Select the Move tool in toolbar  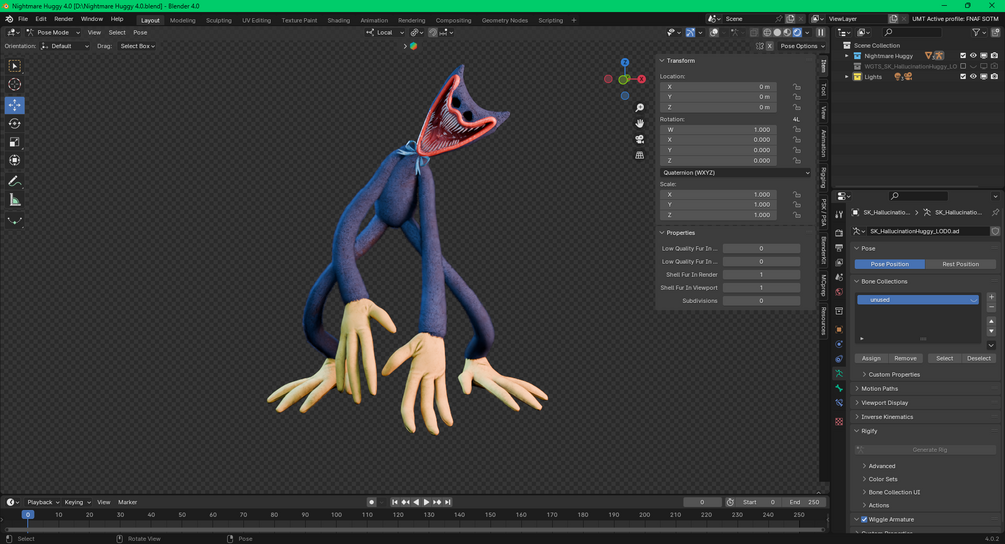(x=14, y=104)
